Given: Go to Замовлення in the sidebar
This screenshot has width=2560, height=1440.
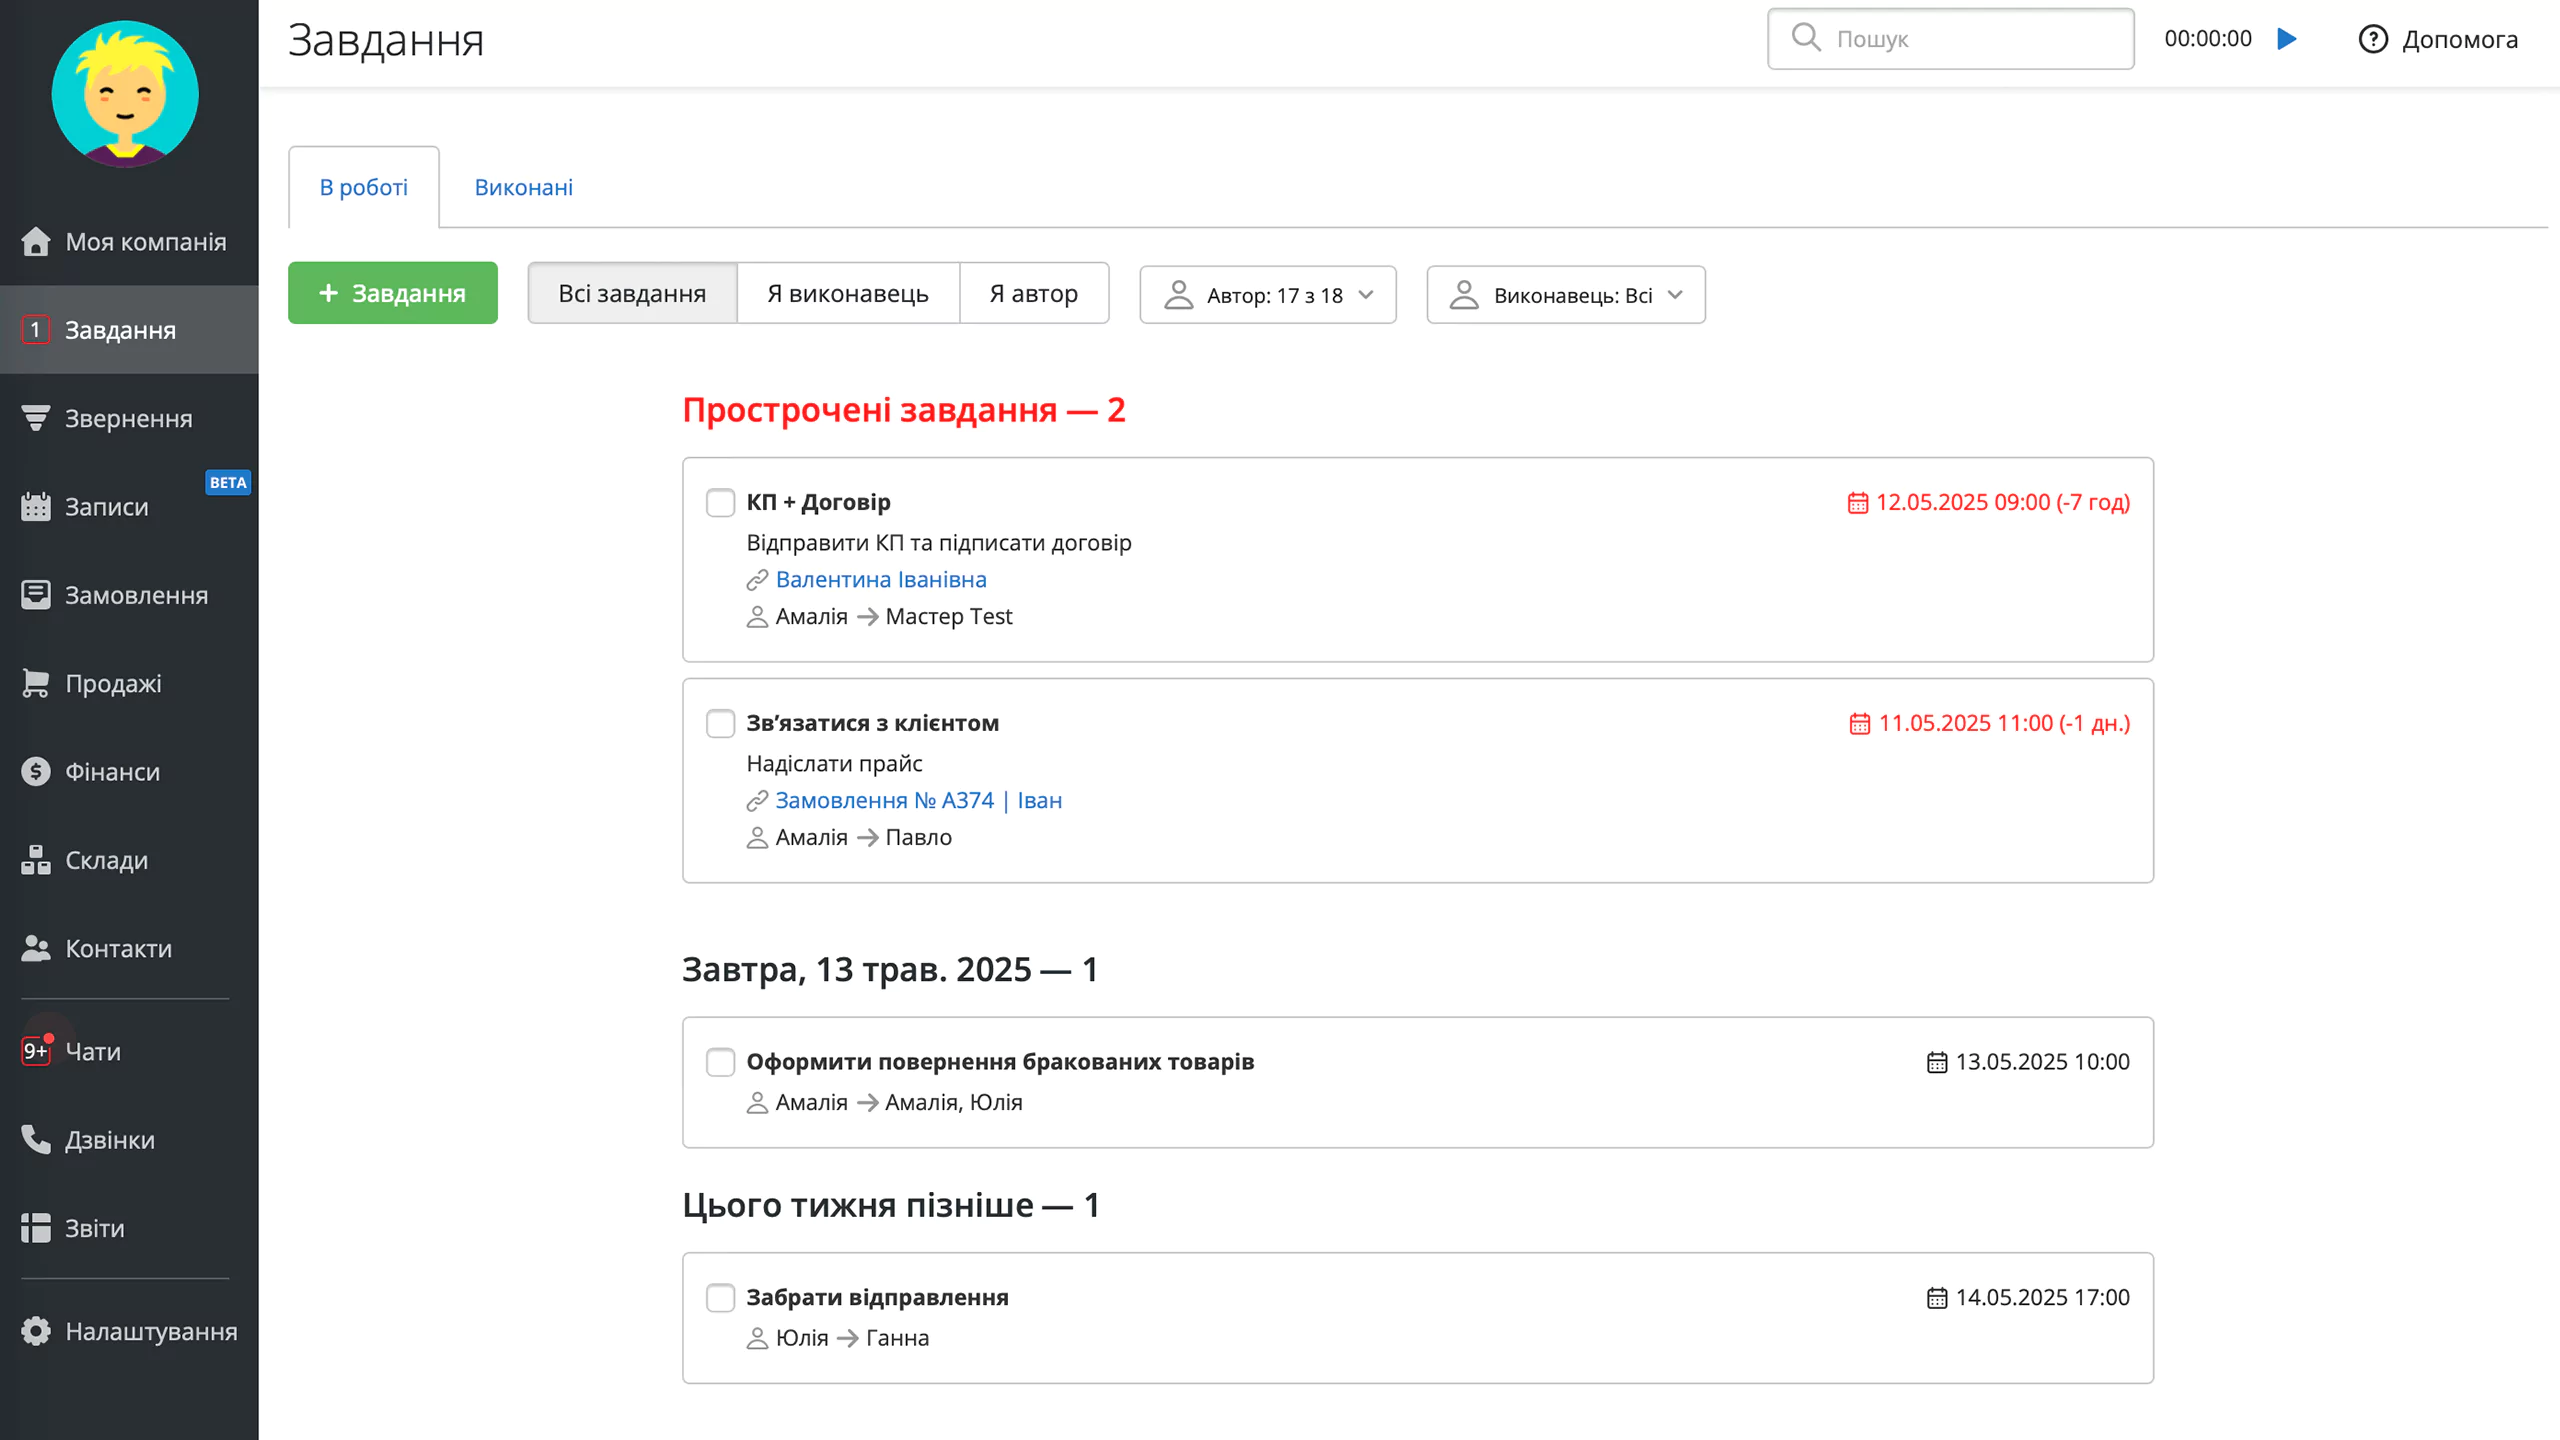Looking at the screenshot, I should click(x=129, y=595).
